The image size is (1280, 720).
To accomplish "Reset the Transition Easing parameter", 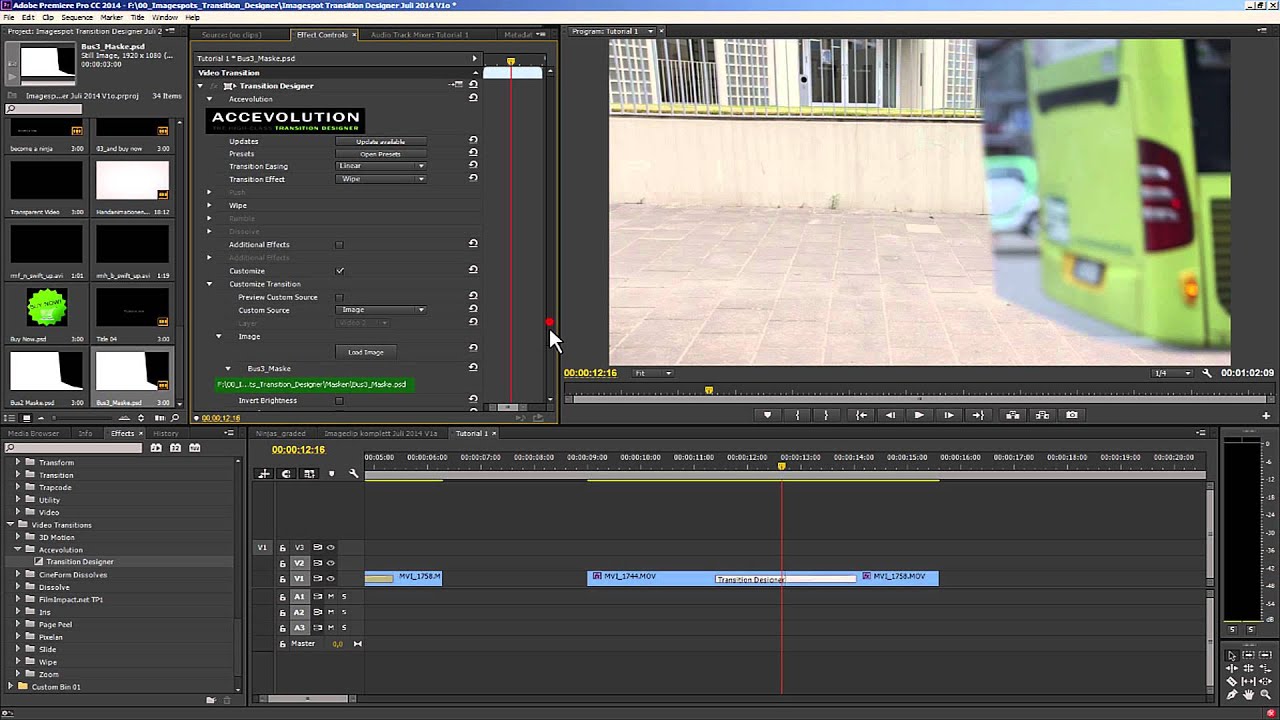I will click(x=473, y=166).
